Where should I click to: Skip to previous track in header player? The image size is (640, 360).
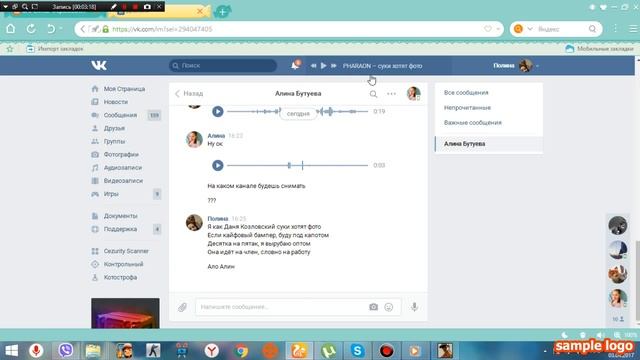[x=313, y=65]
